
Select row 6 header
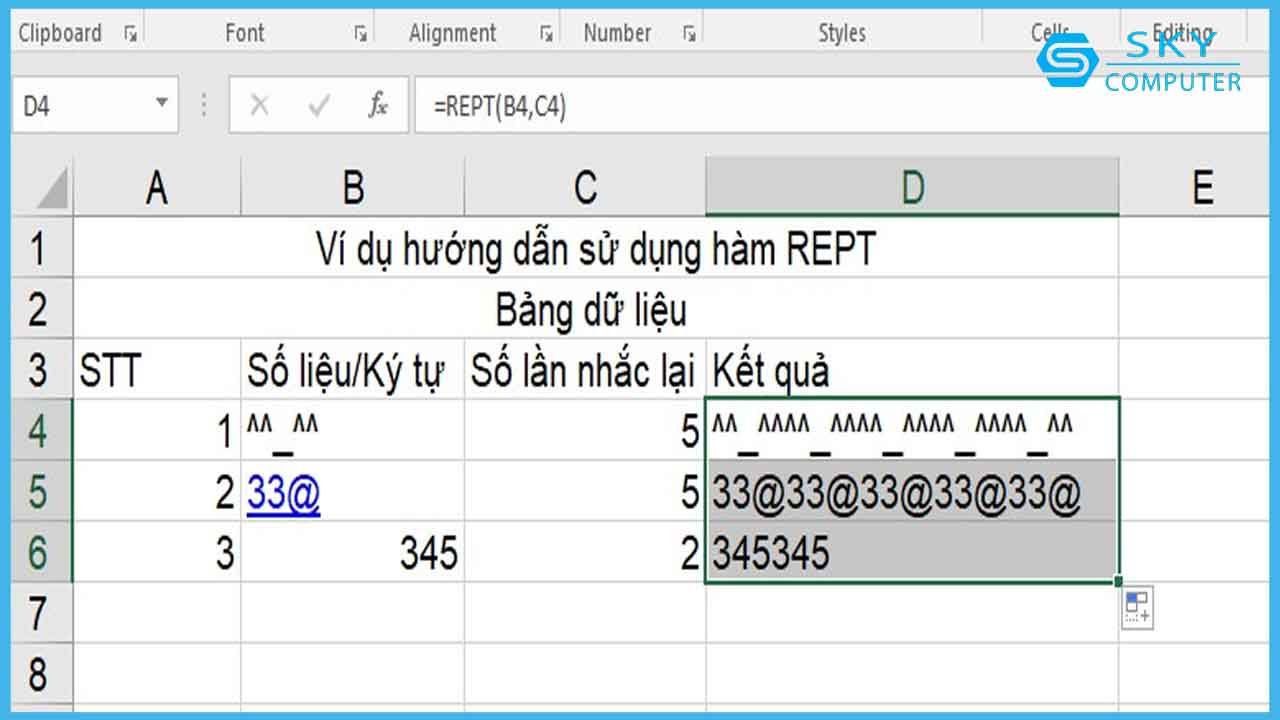[43, 553]
